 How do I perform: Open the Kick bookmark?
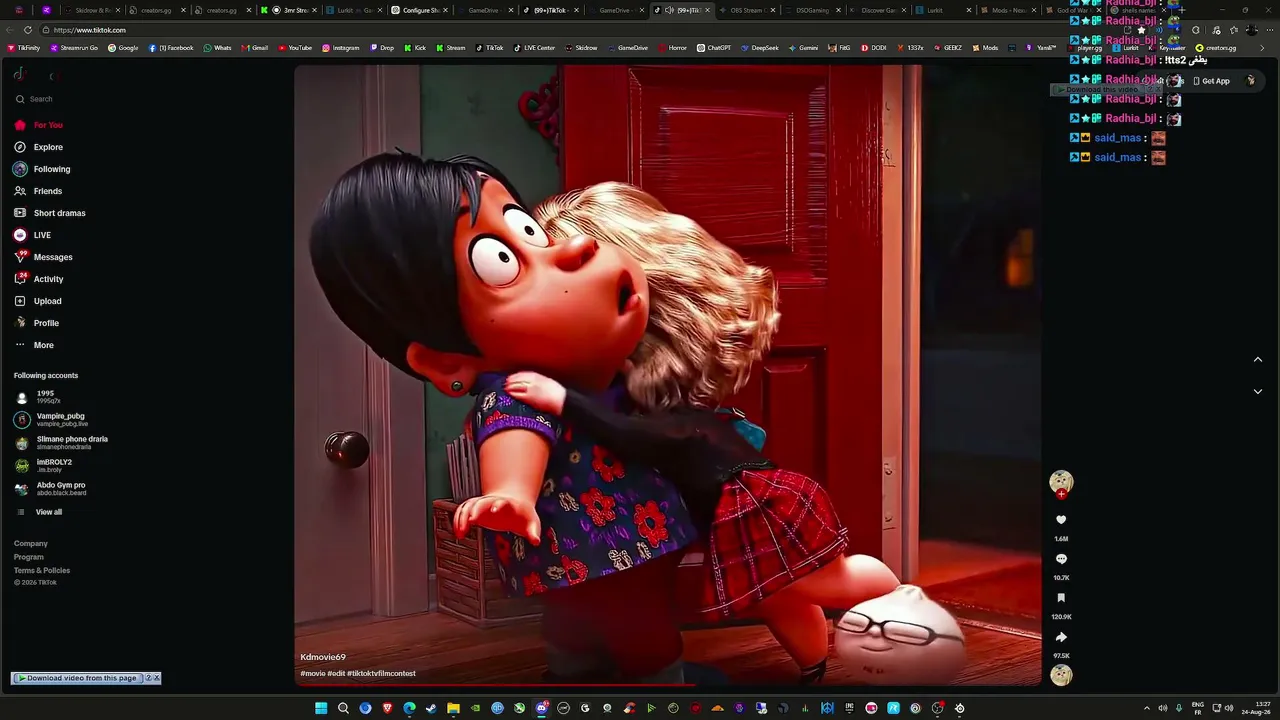[x=415, y=48]
